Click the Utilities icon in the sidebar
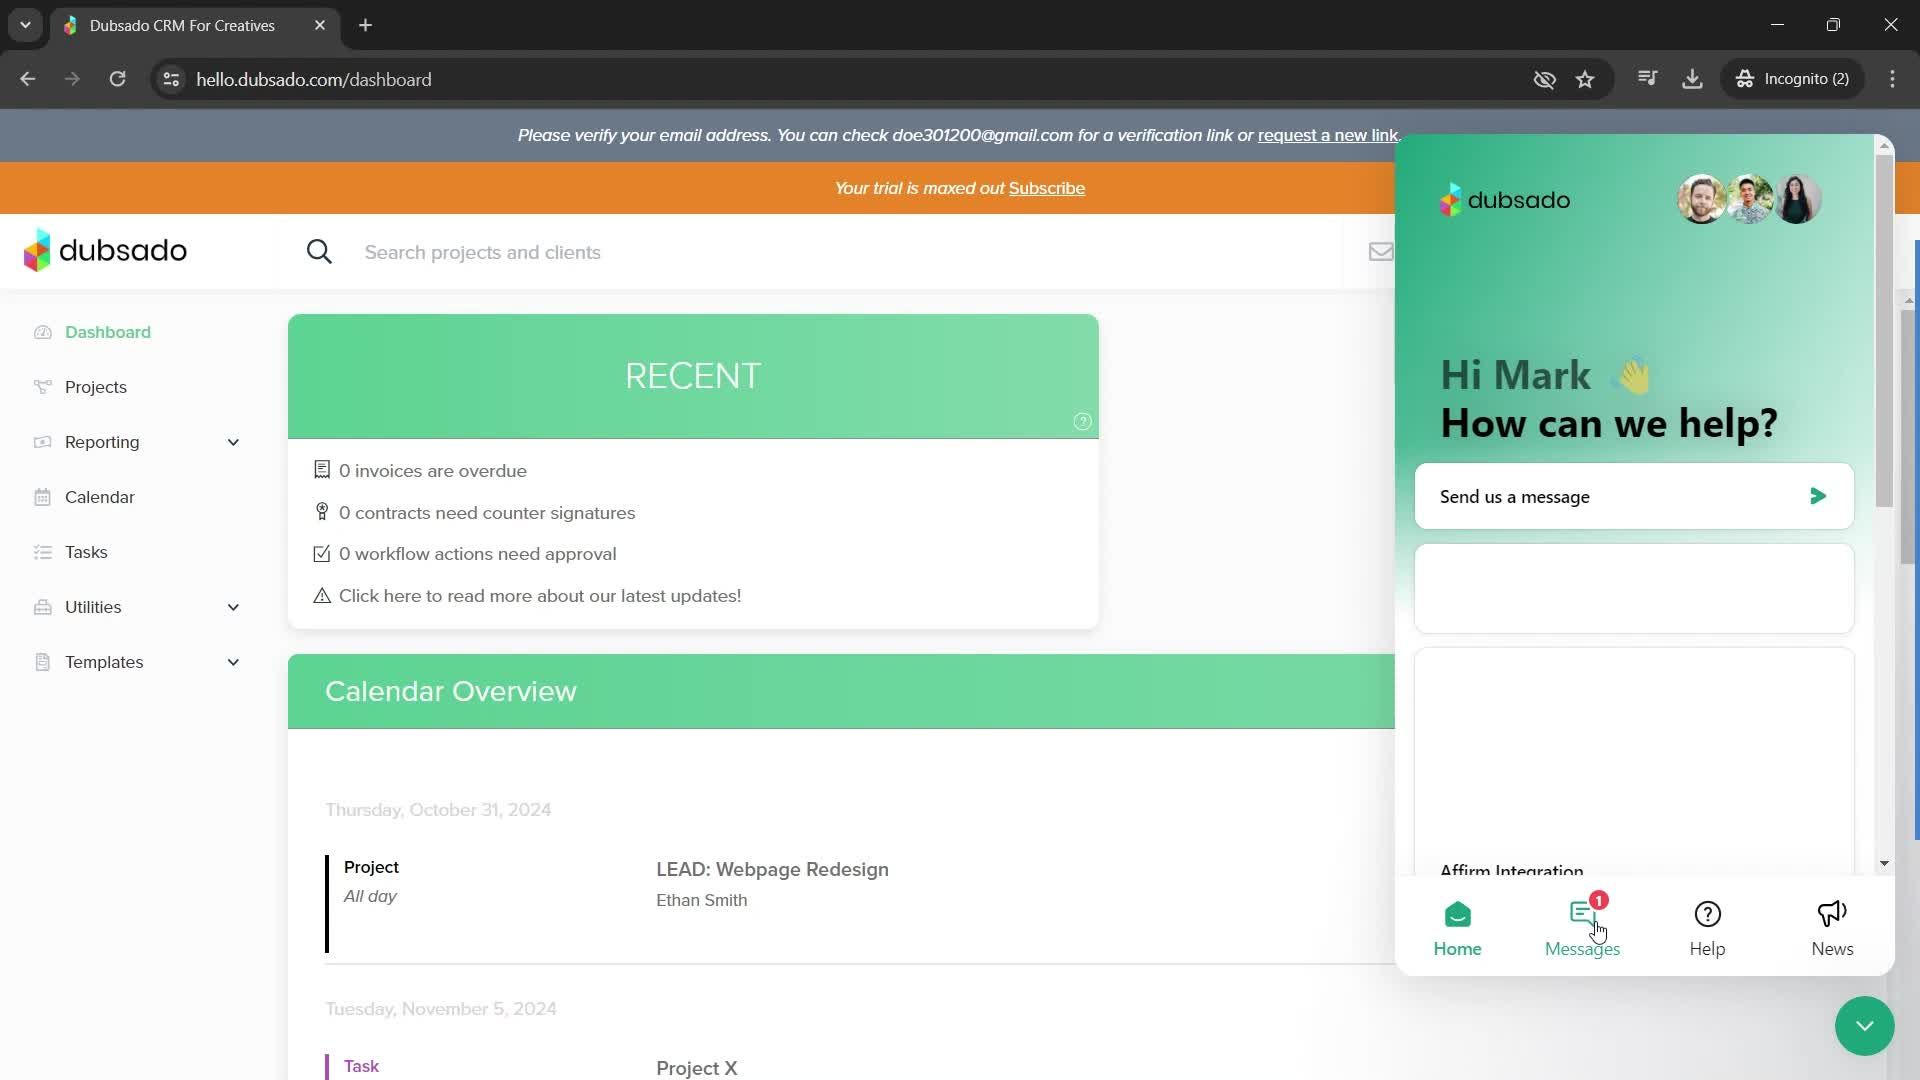 (x=42, y=607)
